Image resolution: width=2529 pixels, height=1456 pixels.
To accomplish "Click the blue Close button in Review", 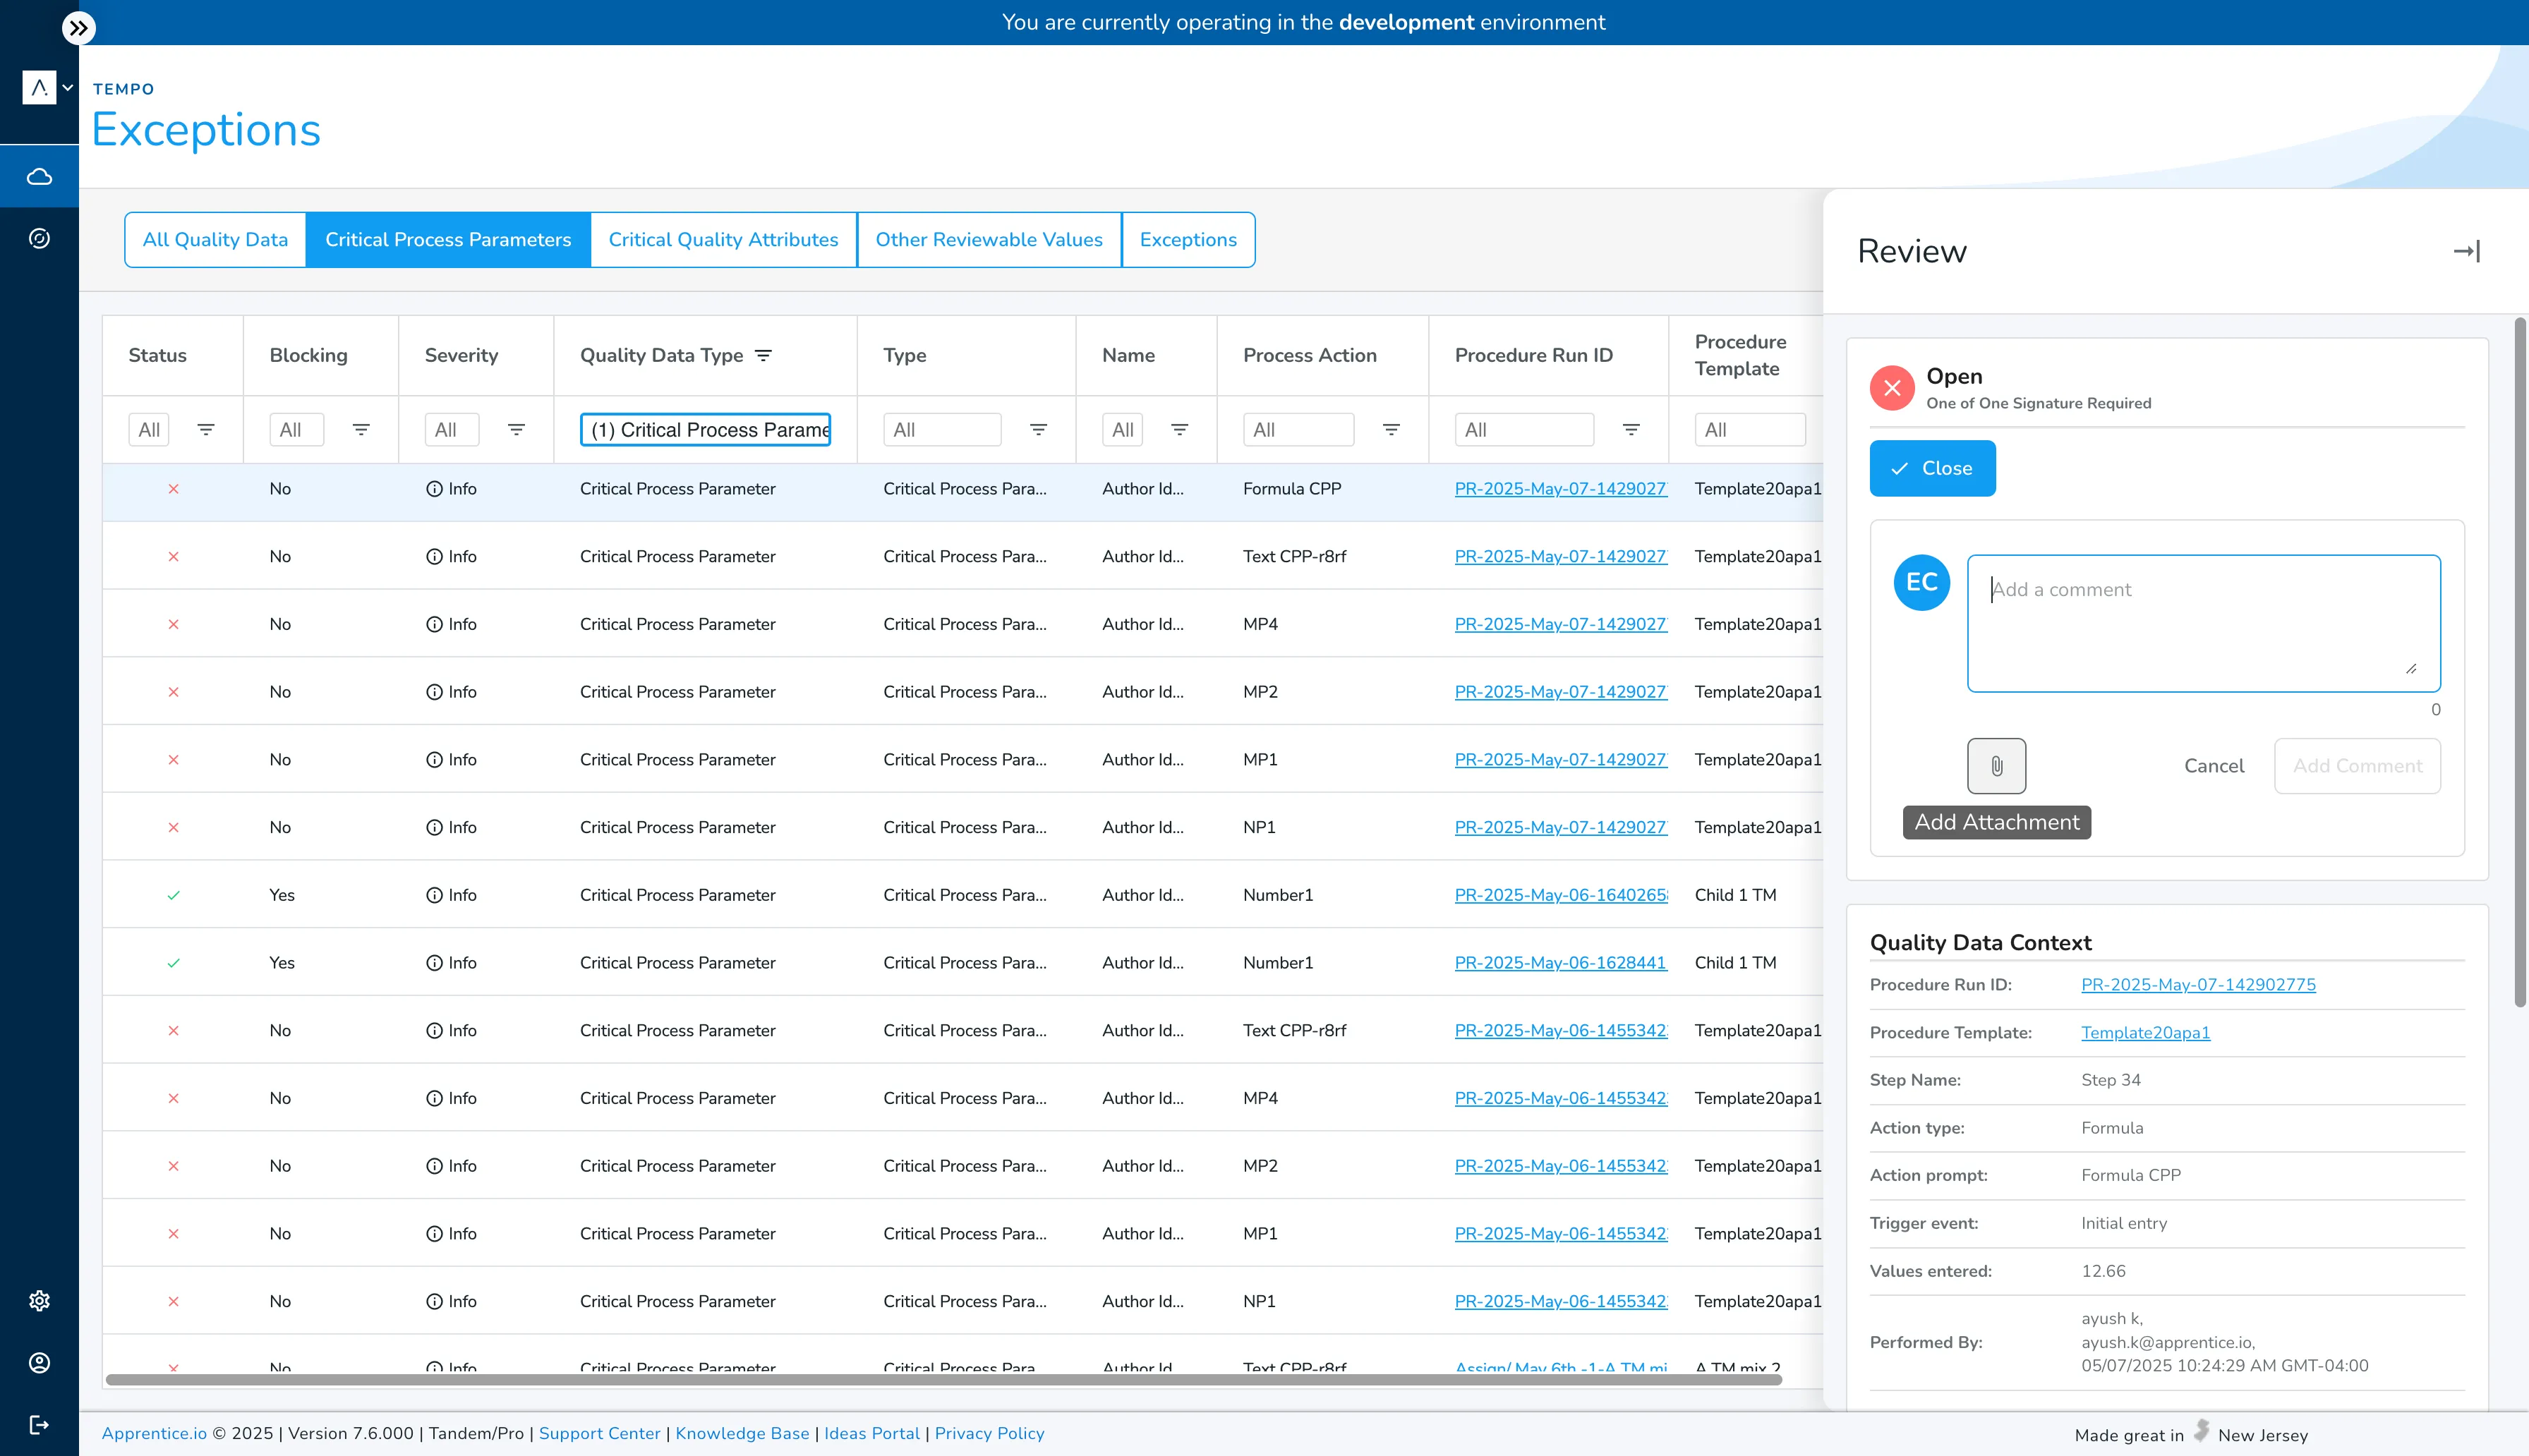I will (1932, 468).
